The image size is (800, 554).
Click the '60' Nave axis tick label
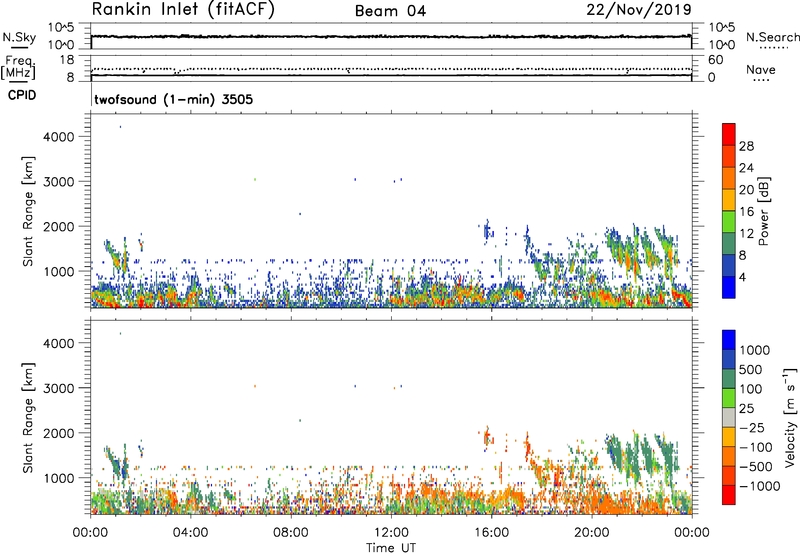tap(715, 60)
